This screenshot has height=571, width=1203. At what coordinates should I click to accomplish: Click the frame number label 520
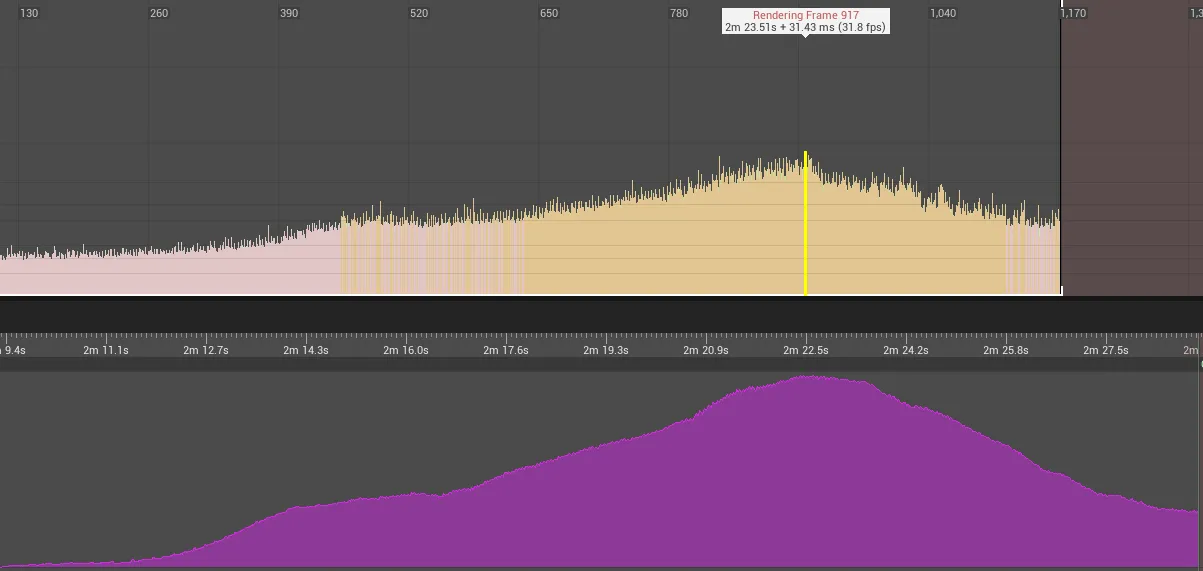(419, 13)
